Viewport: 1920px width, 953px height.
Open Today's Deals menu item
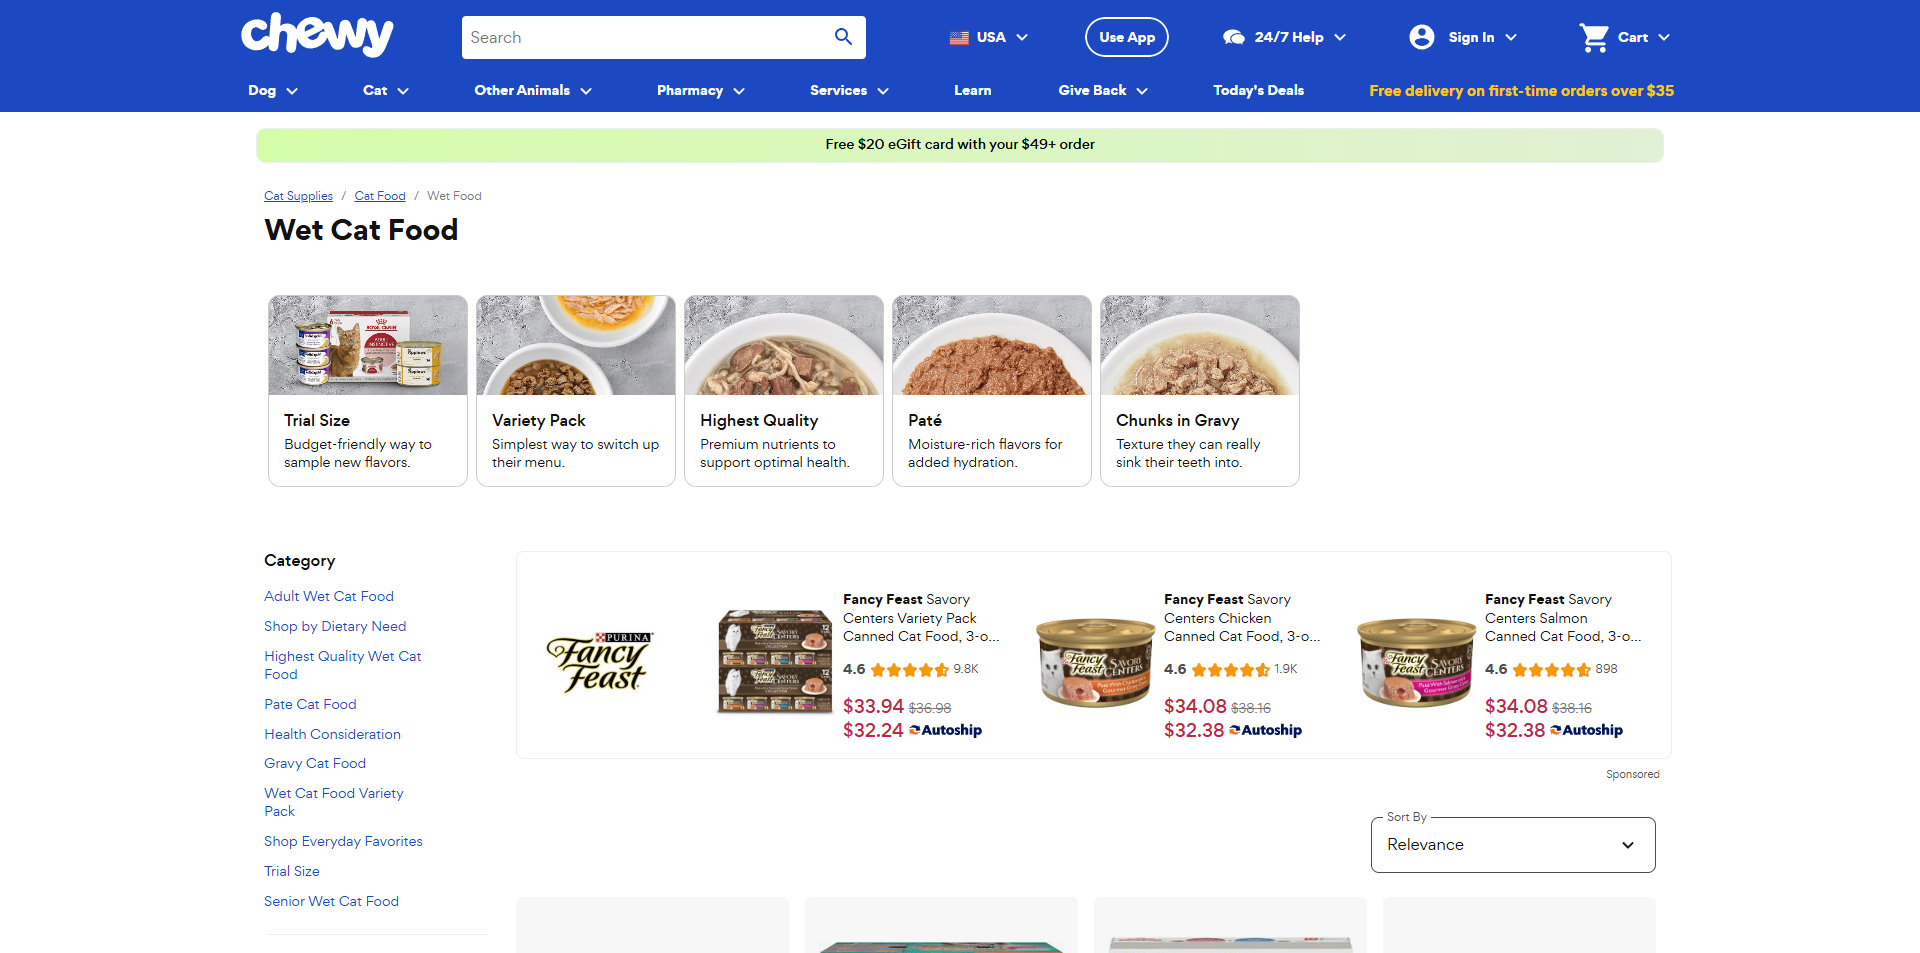(1258, 90)
